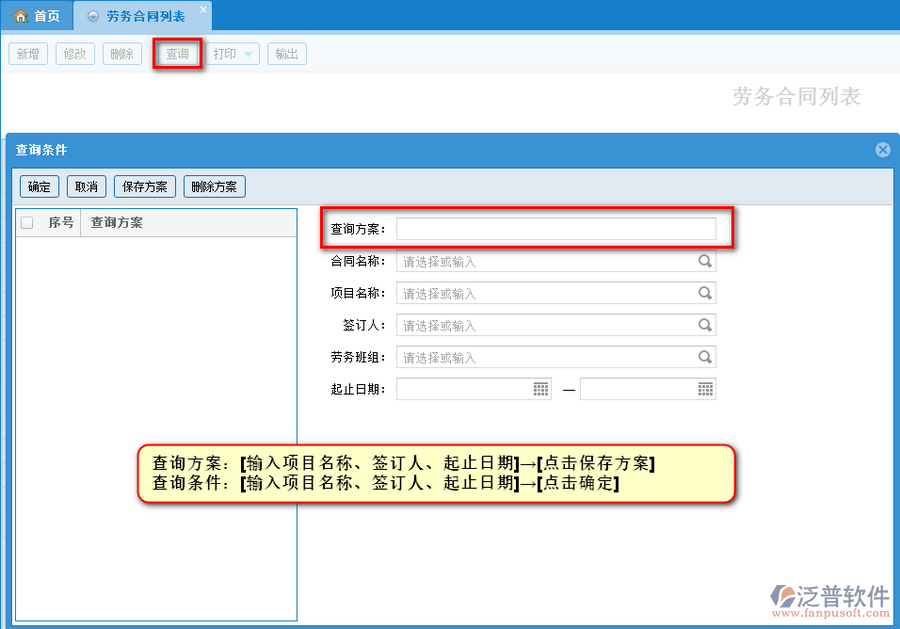Click the 修改 toolbar button
The height and width of the screenshot is (629, 900).
[x=75, y=54]
